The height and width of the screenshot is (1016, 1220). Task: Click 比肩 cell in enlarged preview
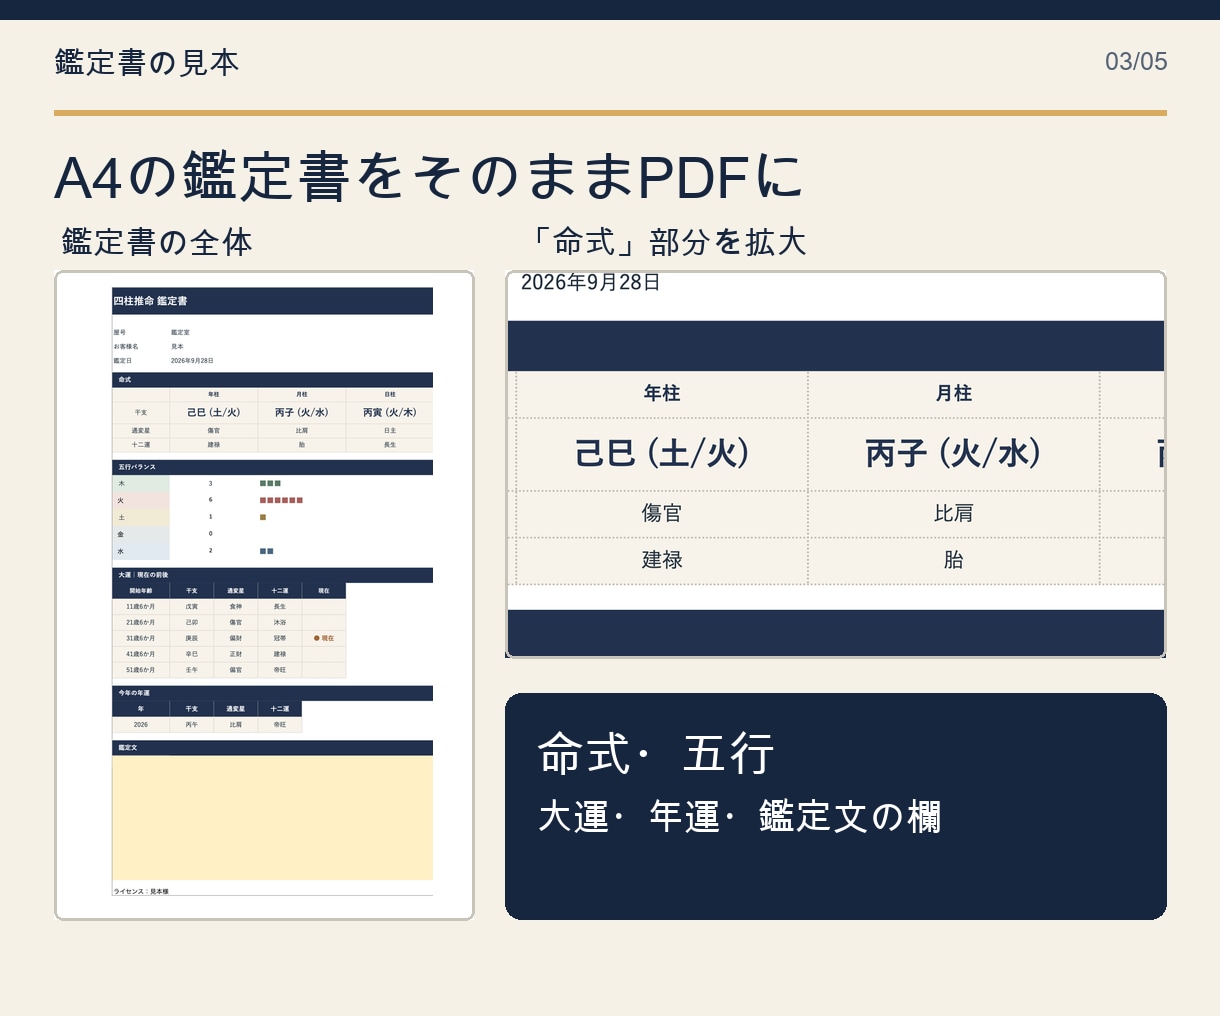[954, 513]
